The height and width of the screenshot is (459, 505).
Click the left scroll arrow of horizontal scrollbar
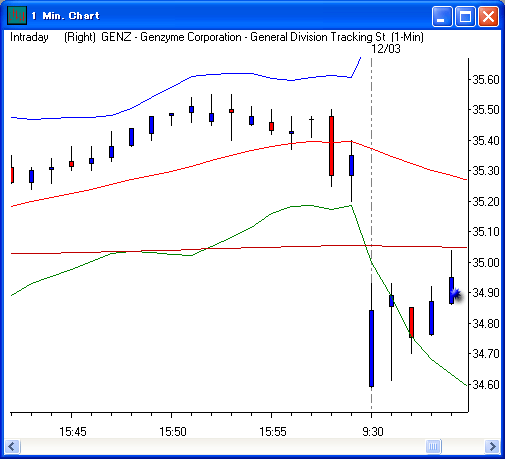click(x=13, y=446)
